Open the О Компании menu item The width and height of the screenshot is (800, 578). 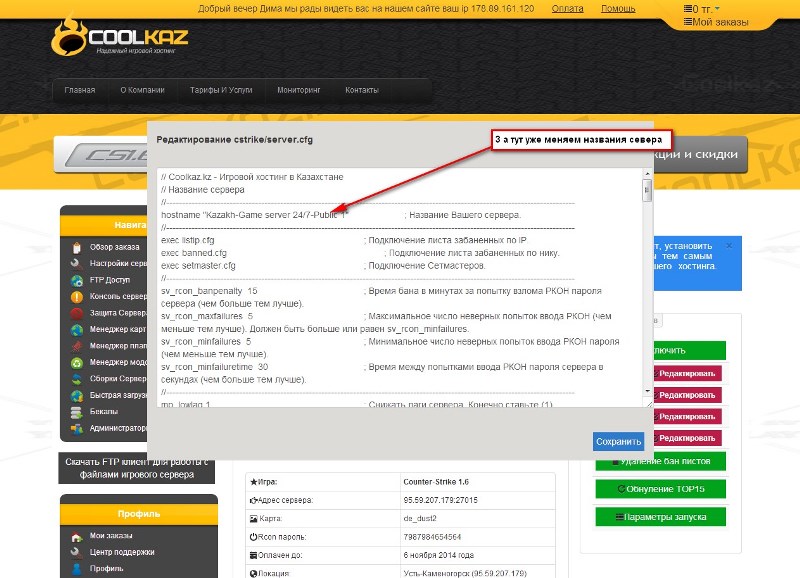[142, 90]
